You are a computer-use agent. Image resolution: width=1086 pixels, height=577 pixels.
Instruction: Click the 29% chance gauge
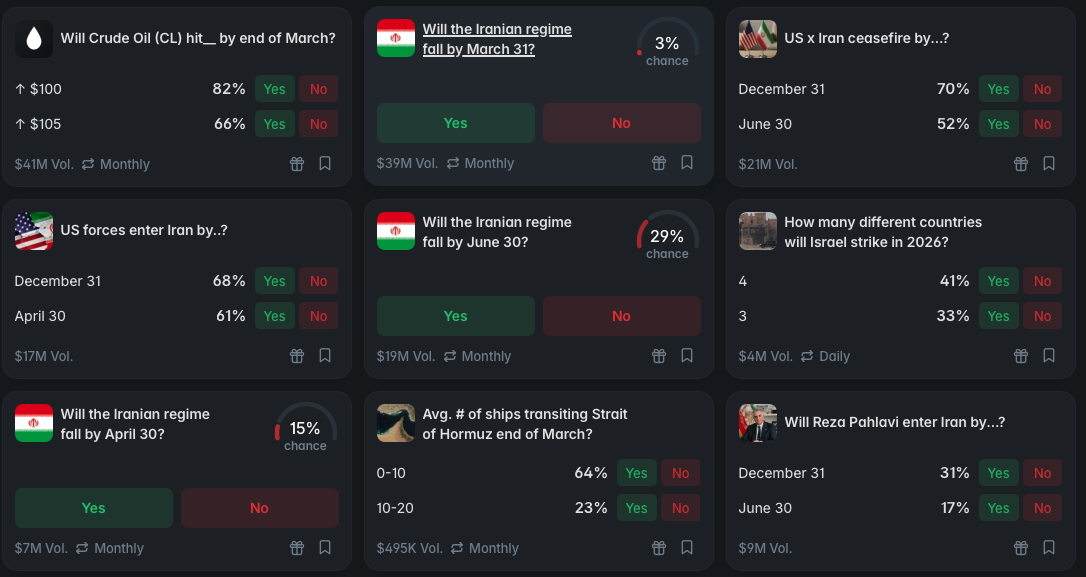pos(667,240)
